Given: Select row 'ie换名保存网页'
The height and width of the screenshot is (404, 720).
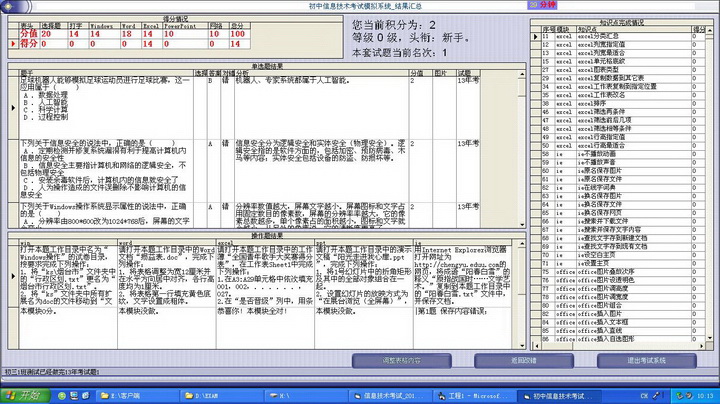Looking at the screenshot, I should (618, 213).
